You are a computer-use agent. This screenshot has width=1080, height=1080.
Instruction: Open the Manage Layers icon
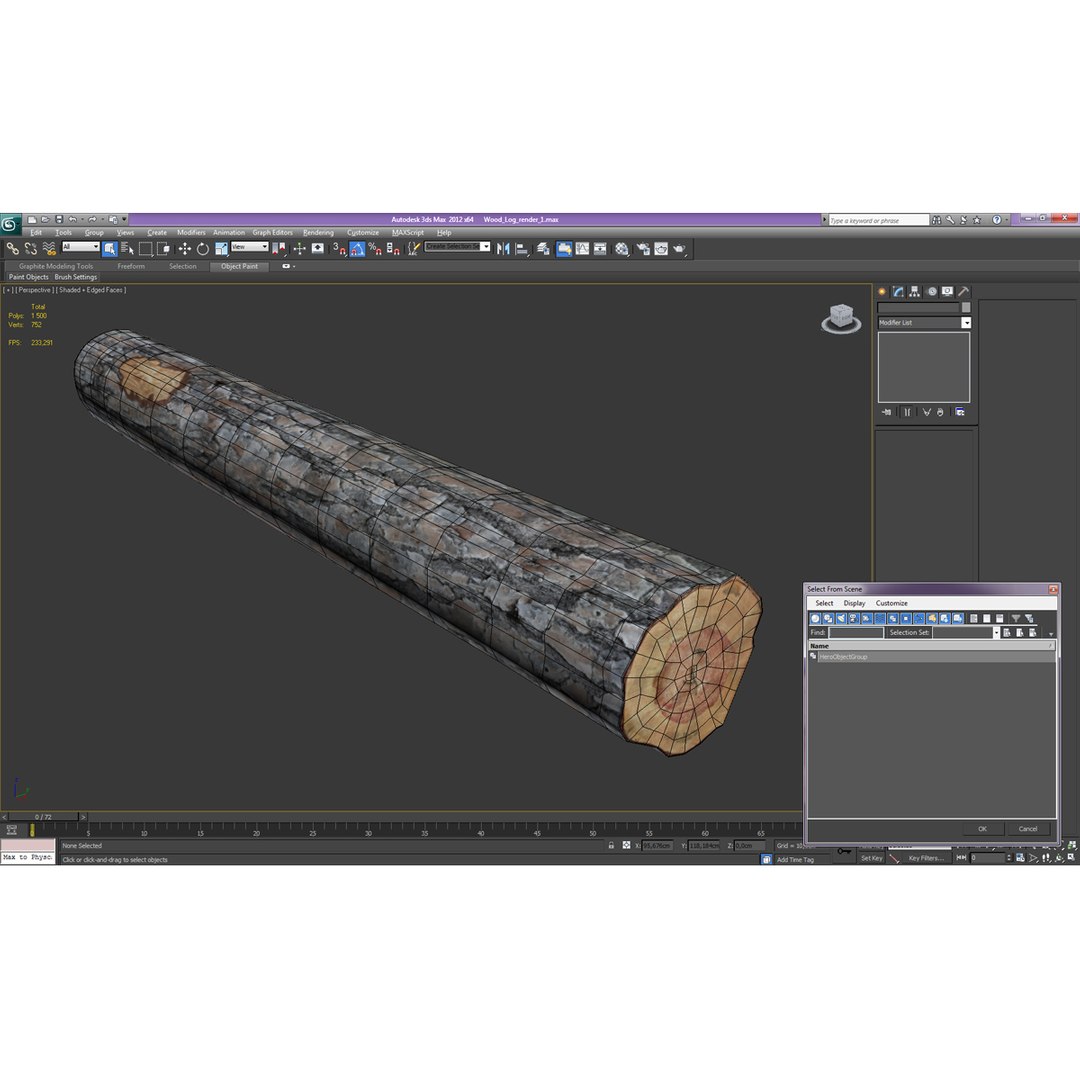[543, 249]
